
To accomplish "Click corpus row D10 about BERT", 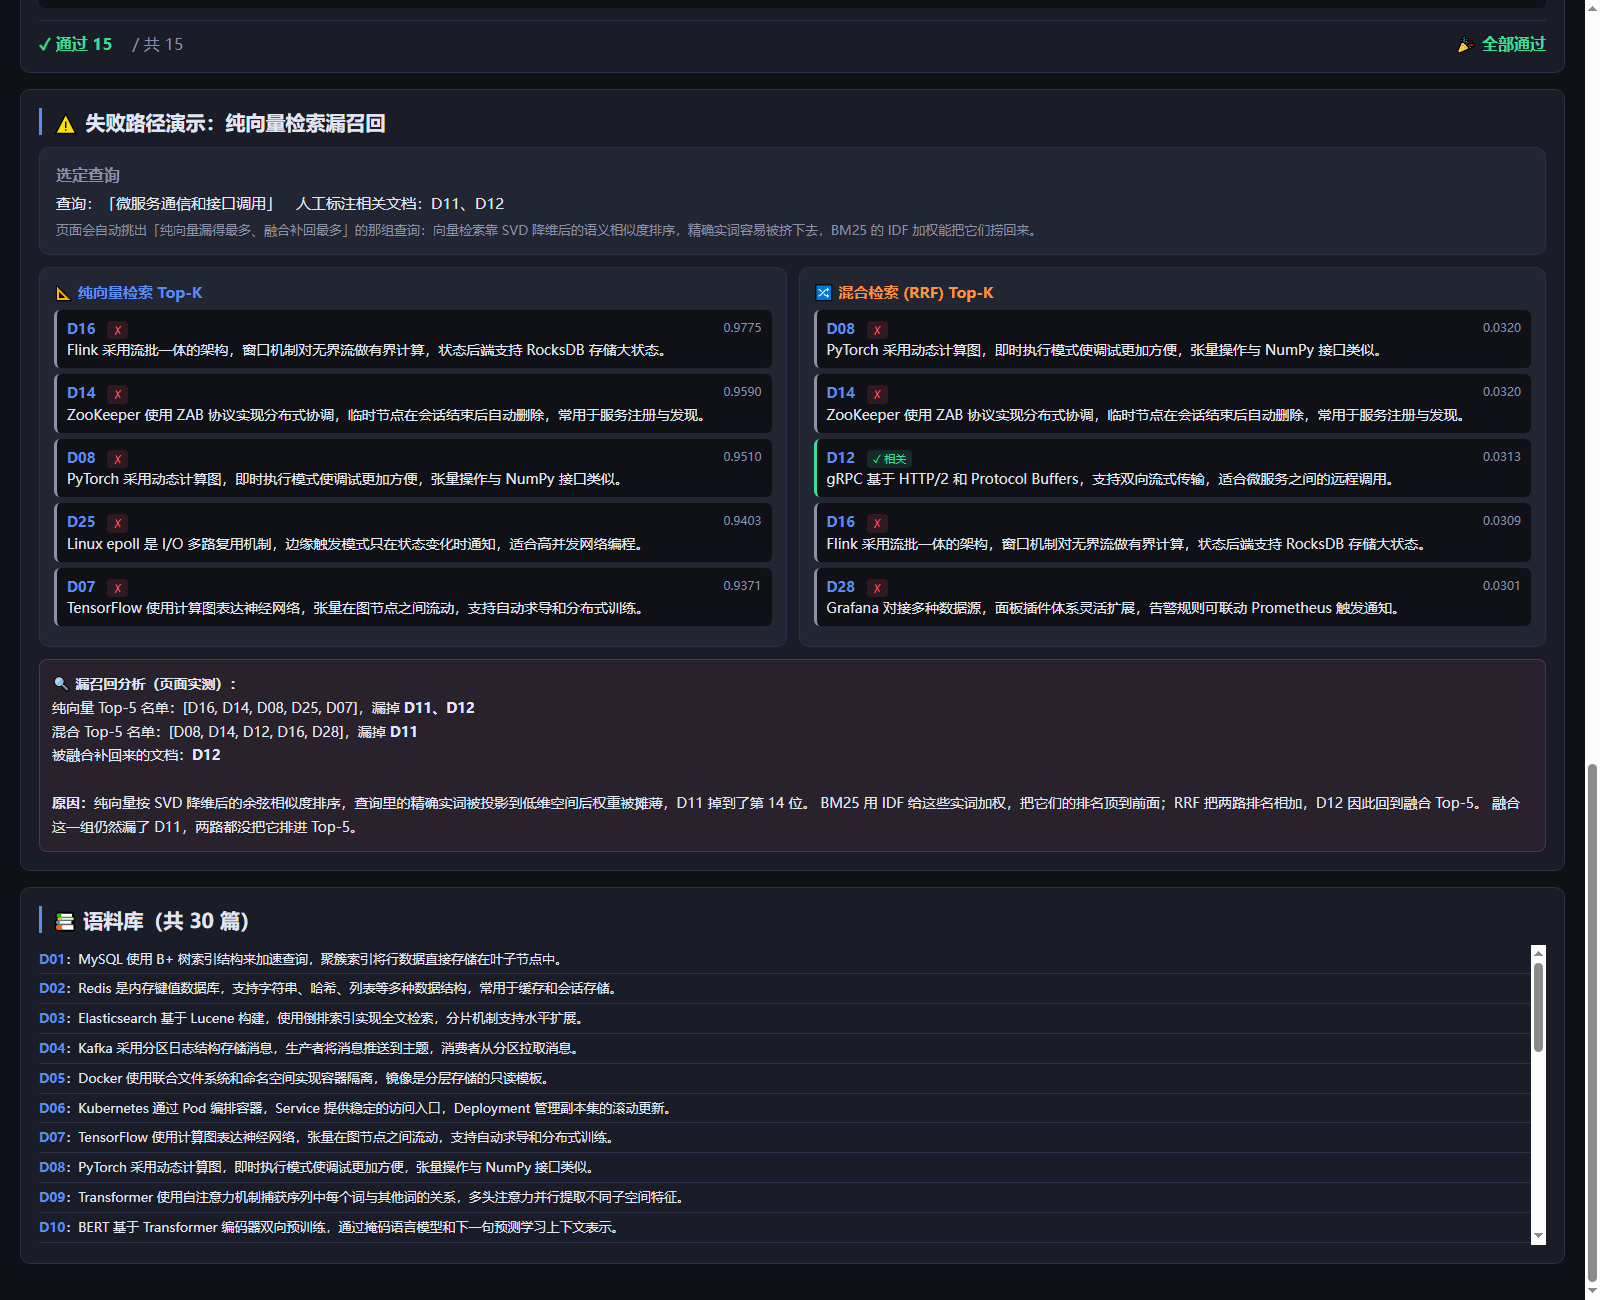I will click(784, 1228).
